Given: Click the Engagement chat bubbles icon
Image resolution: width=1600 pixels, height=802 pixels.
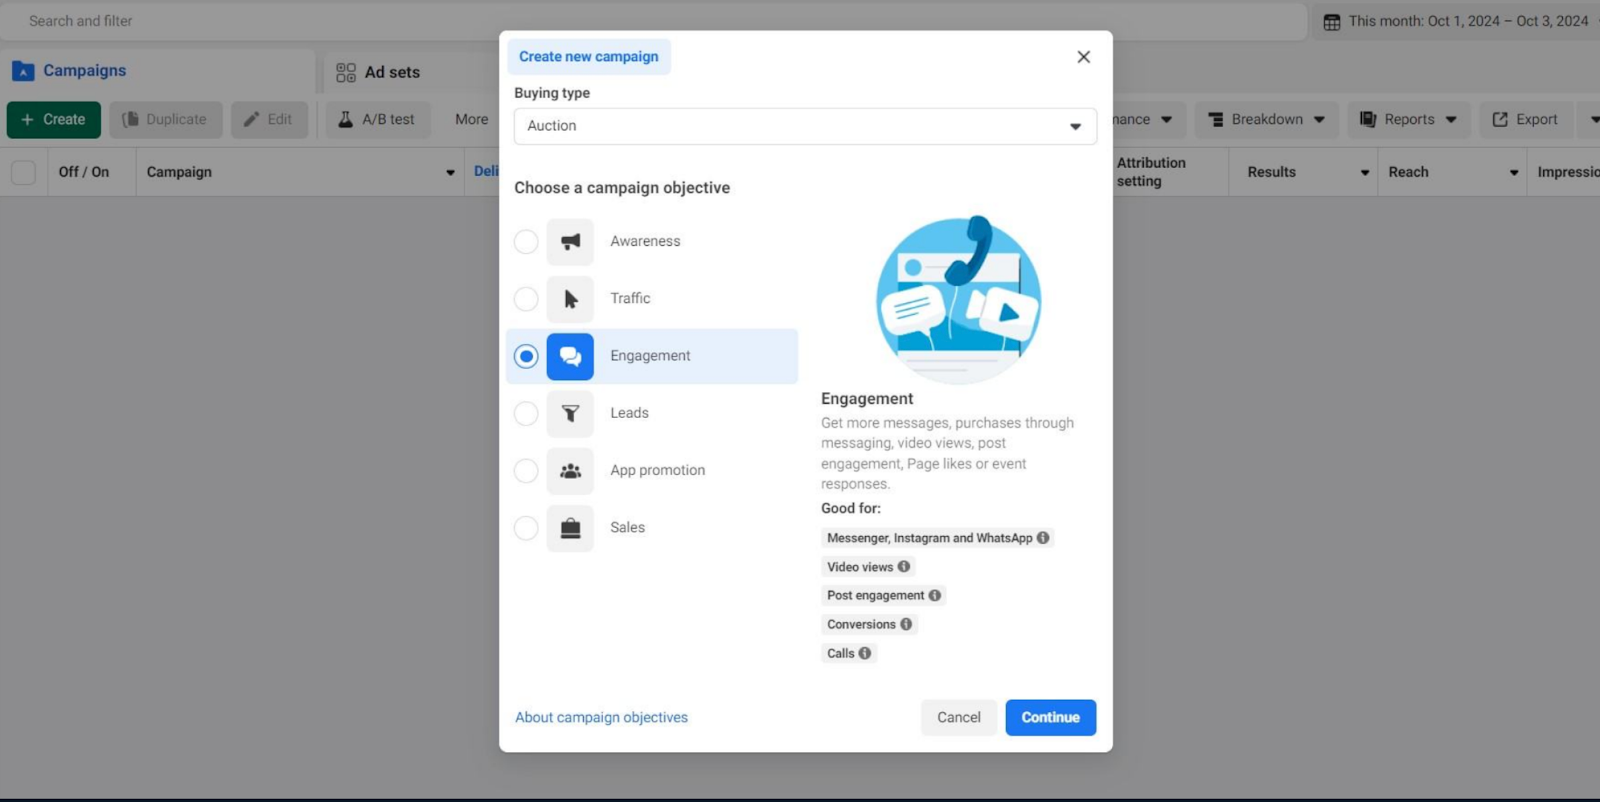Looking at the screenshot, I should click(570, 356).
